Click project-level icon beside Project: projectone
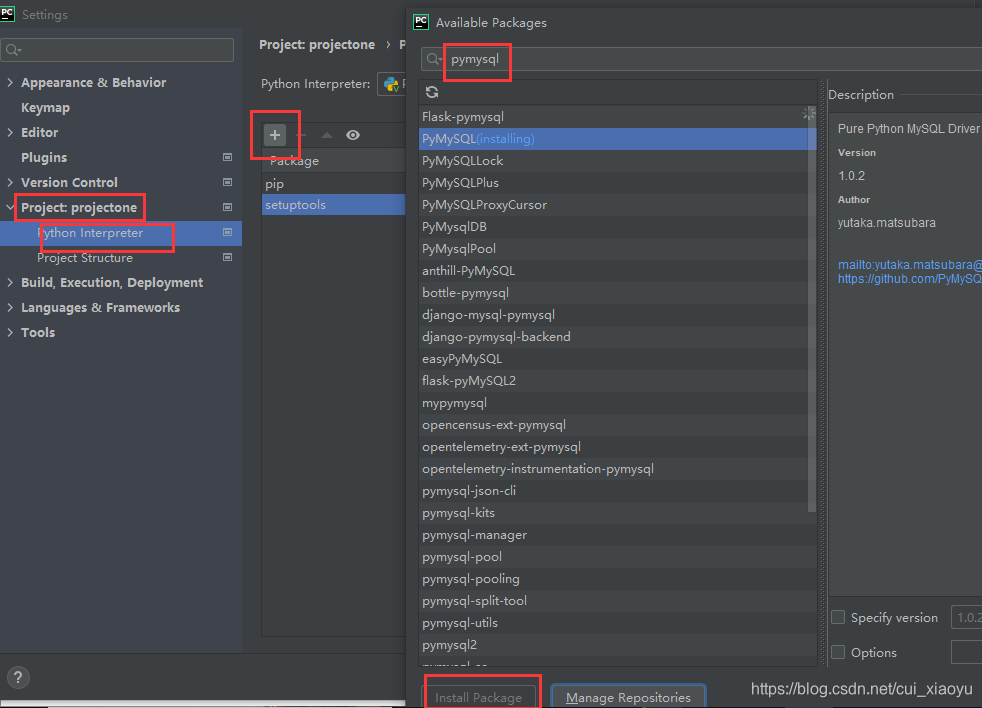Viewport: 982px width, 708px height. (x=227, y=207)
